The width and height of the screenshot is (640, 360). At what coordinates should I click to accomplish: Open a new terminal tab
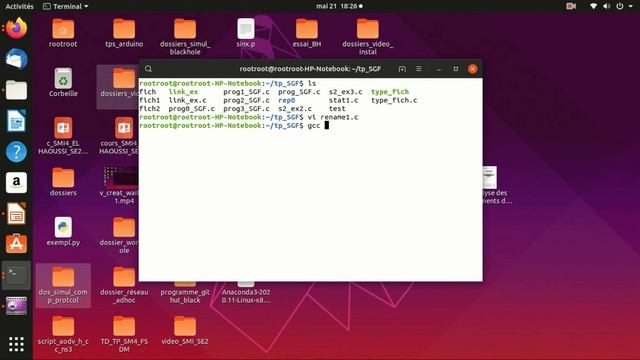402,69
